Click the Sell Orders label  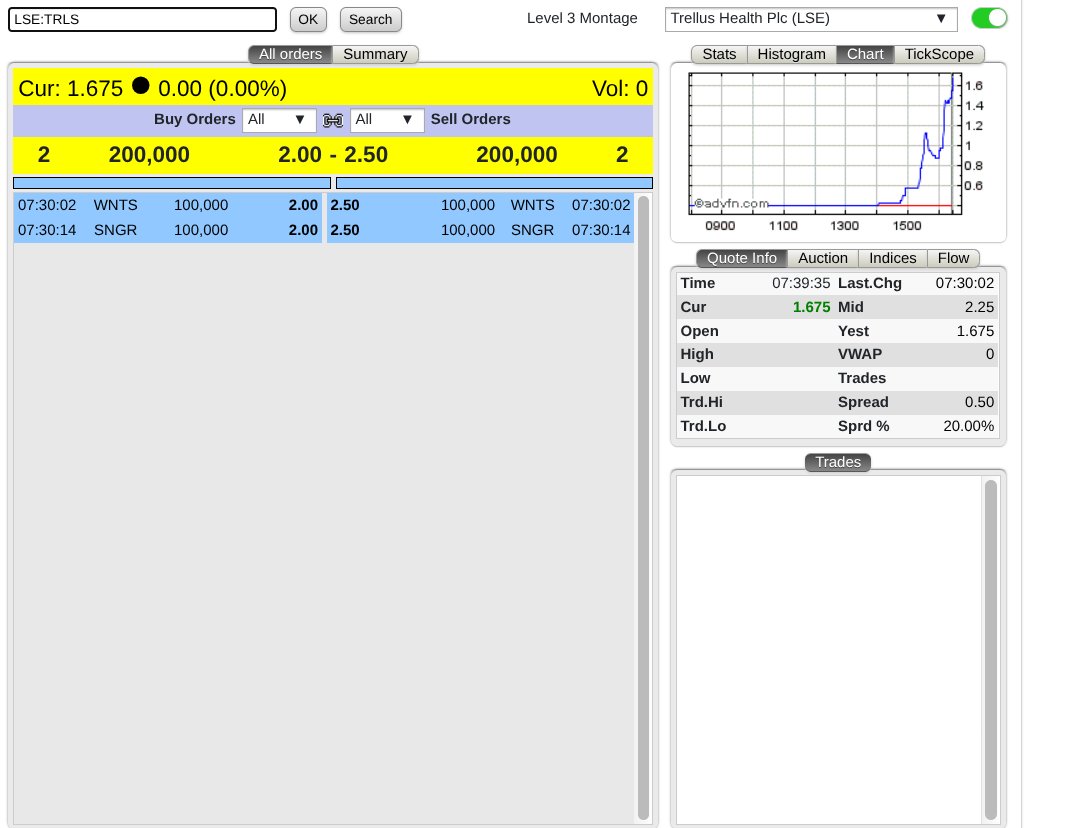coord(470,119)
